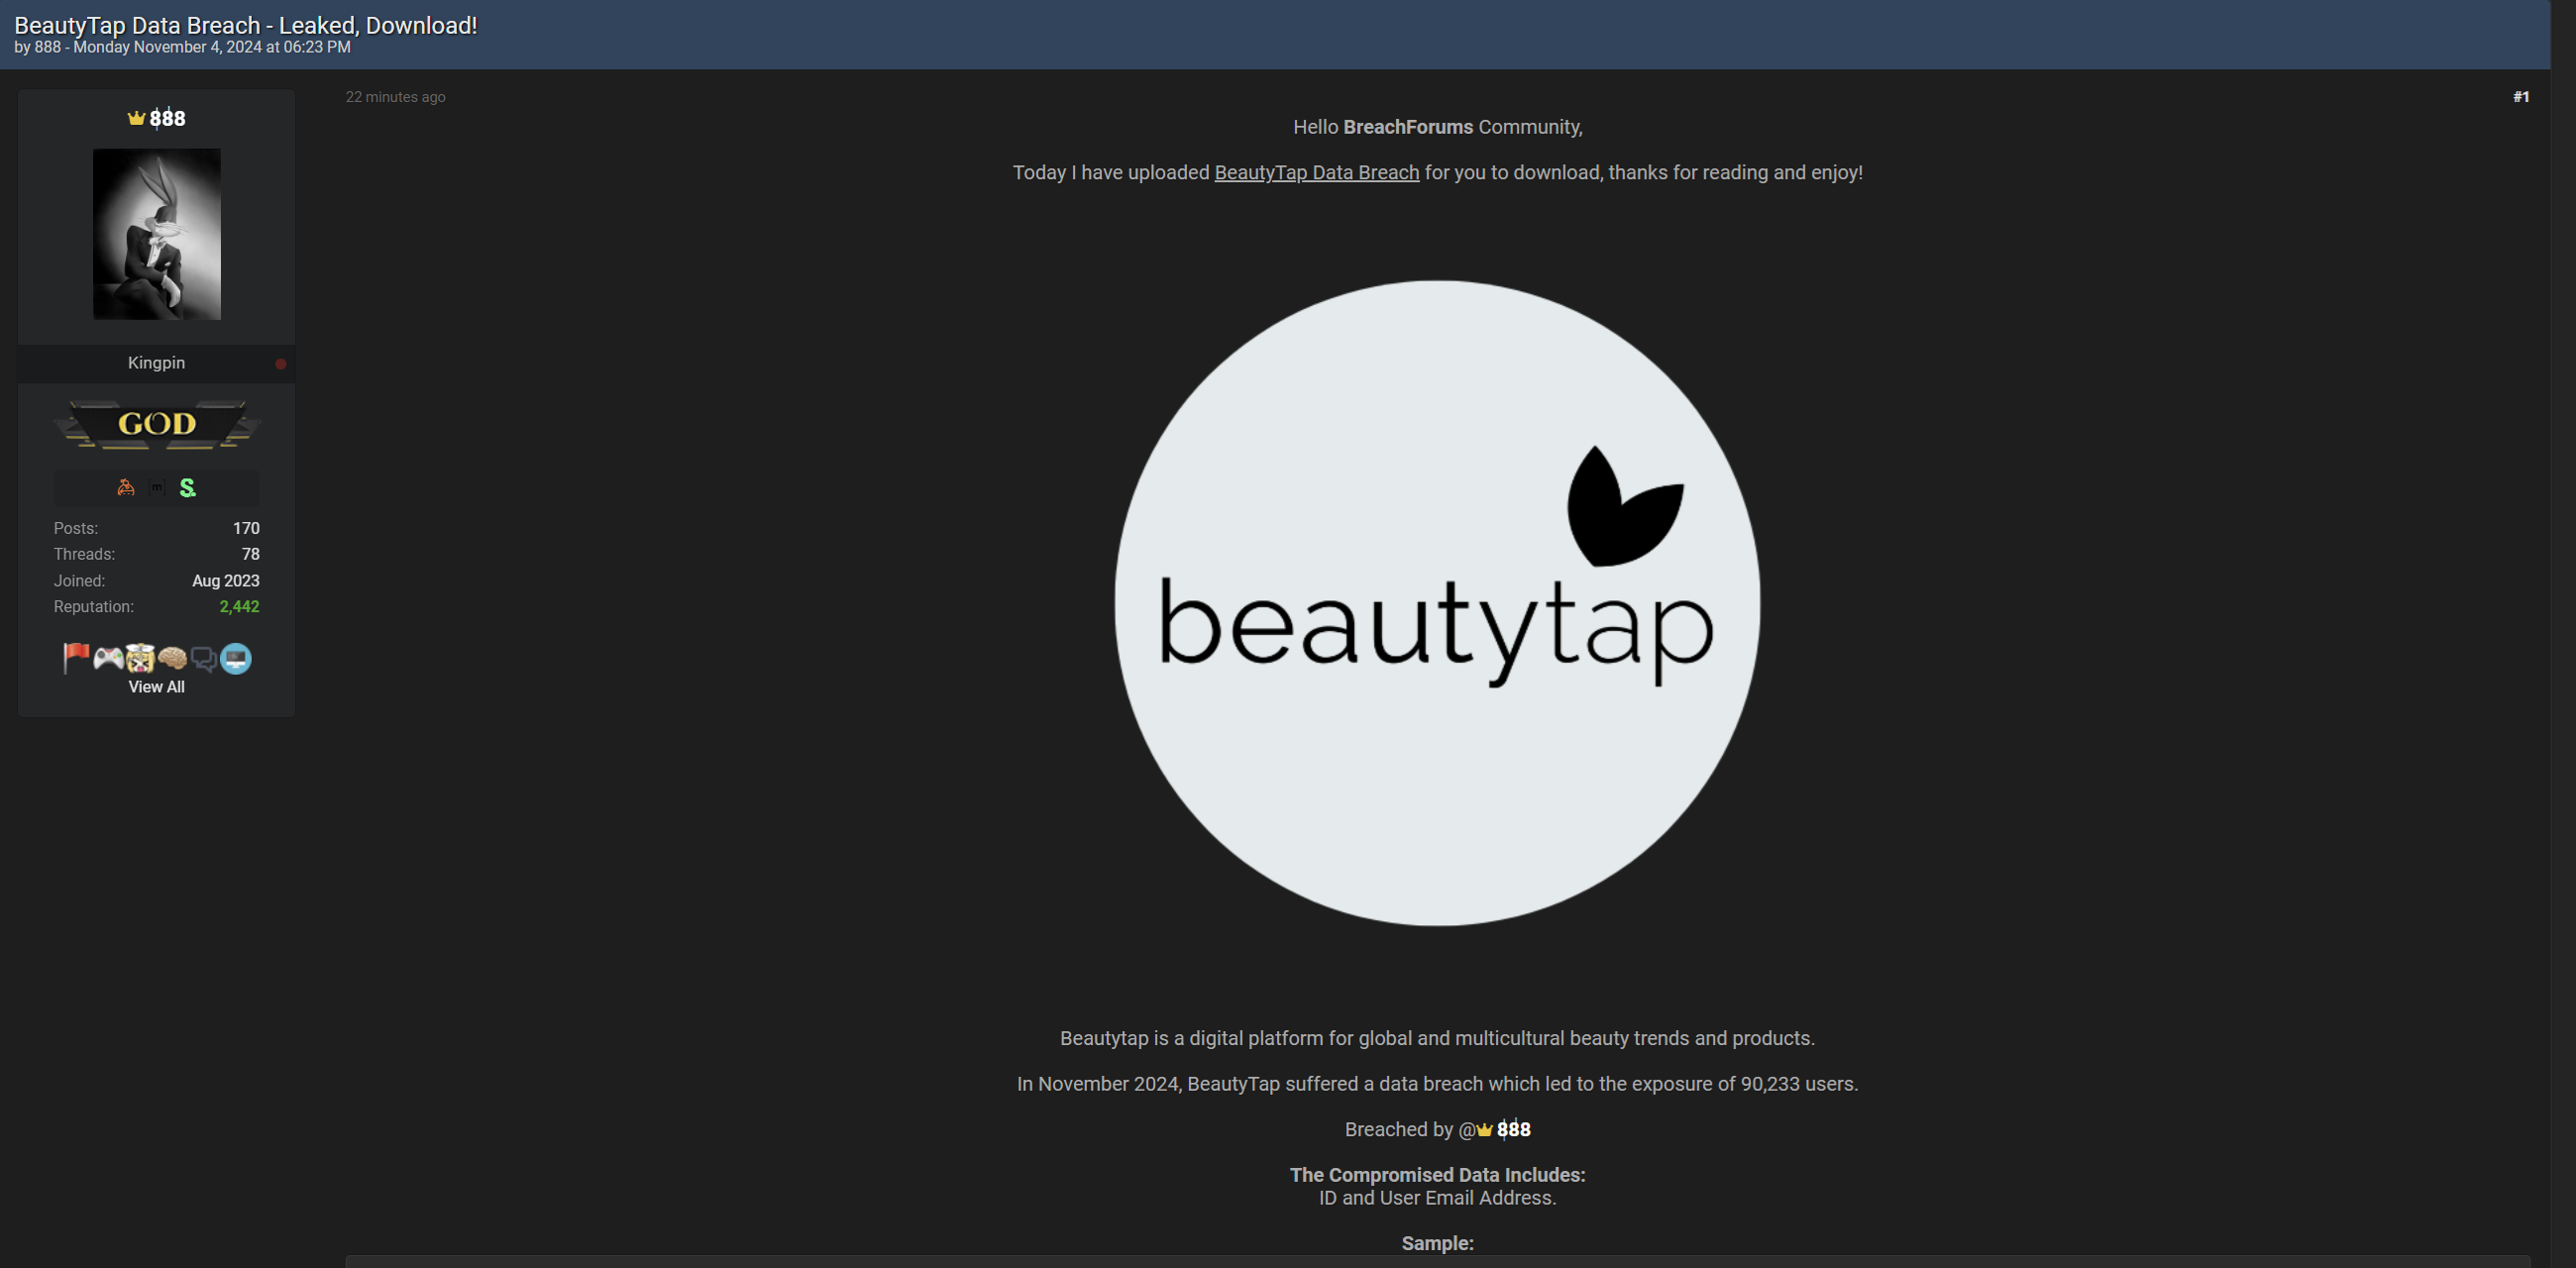This screenshot has width=2576, height=1268.
Task: Click the red online status indicator
Action: point(280,364)
